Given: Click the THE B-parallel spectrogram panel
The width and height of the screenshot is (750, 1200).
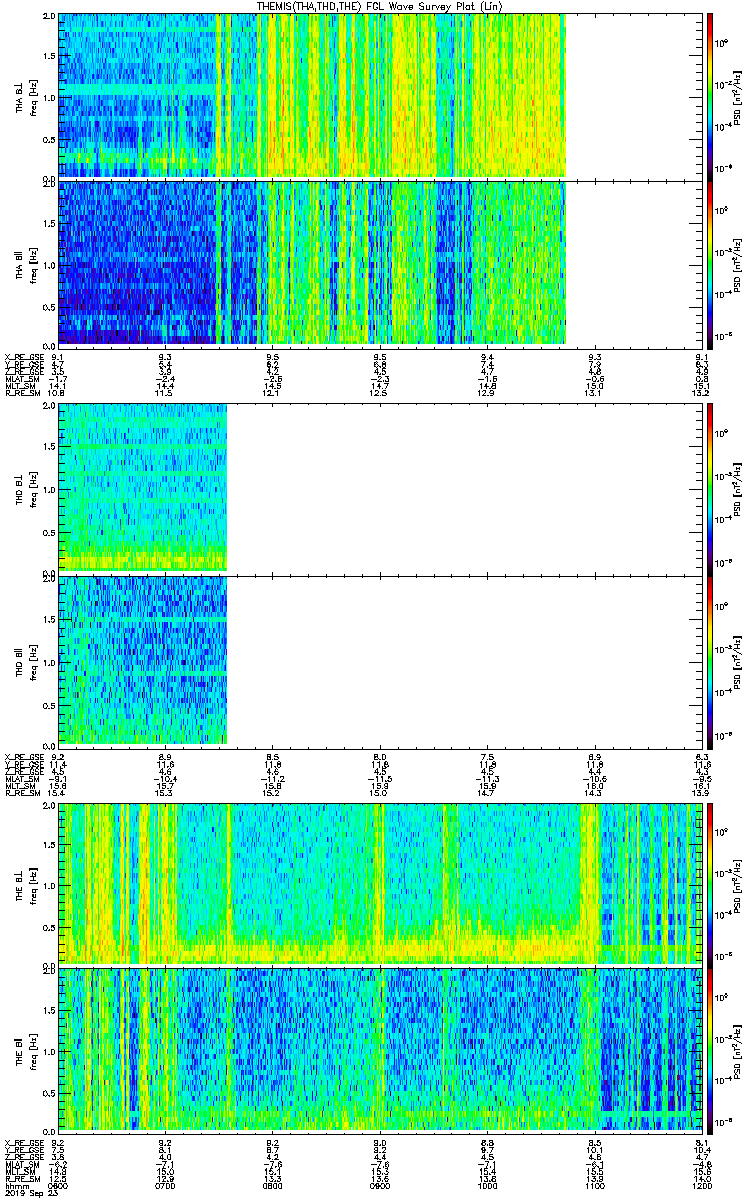Looking at the screenshot, I should coord(380,1050).
